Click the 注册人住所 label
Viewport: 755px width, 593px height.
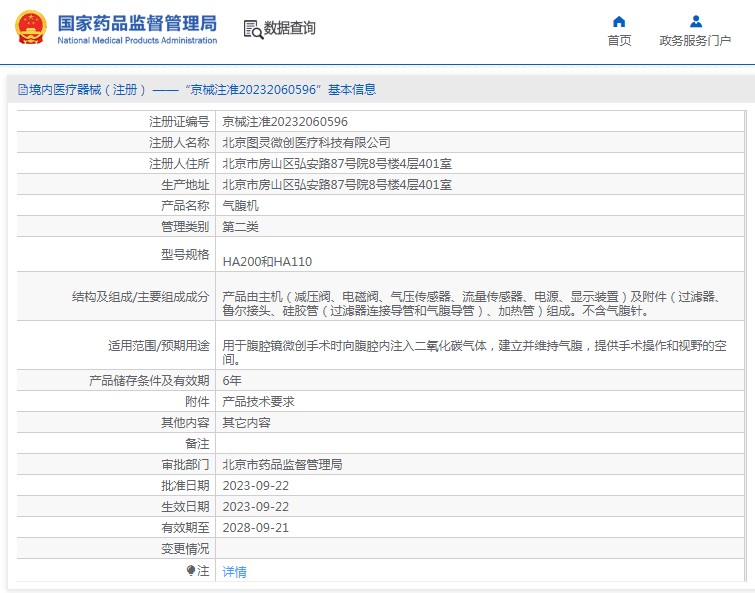[x=179, y=164]
